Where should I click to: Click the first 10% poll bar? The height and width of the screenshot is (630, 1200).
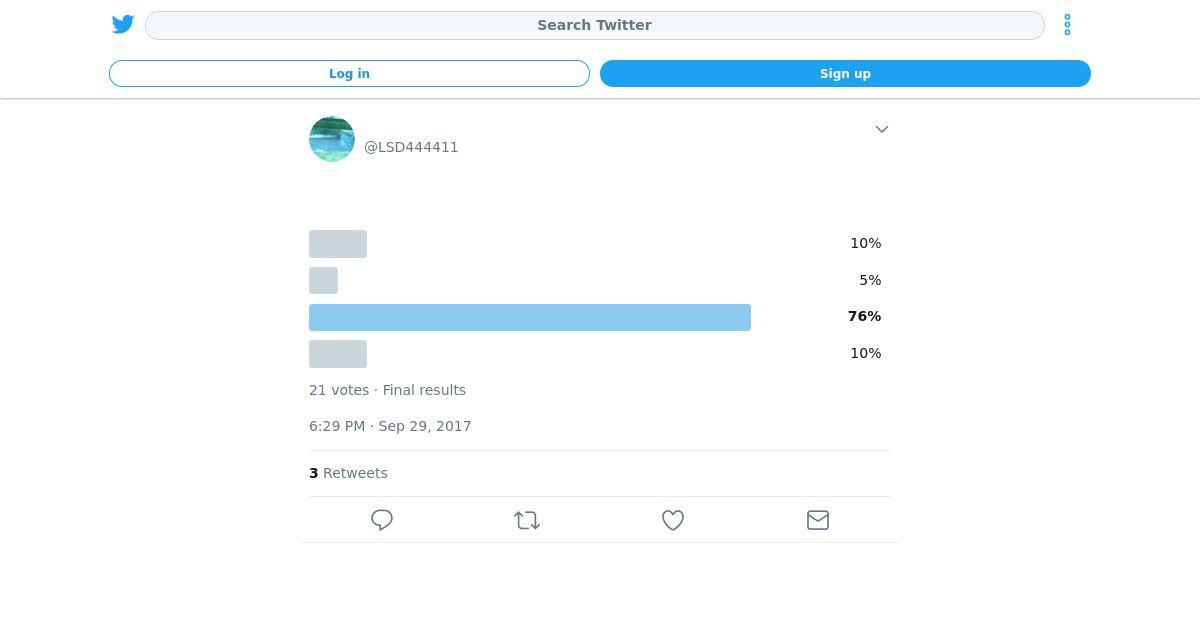(x=338, y=244)
